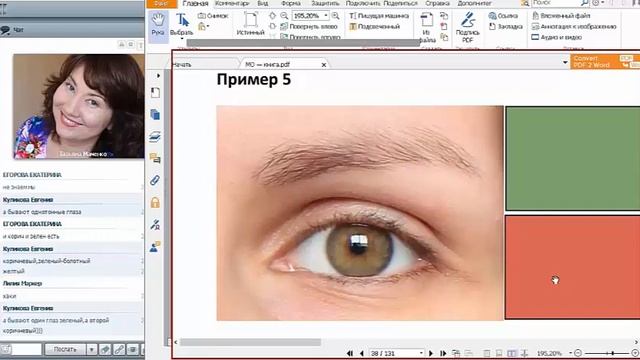Go to the next page
Screen dimensions: 640x360
coord(431,353)
